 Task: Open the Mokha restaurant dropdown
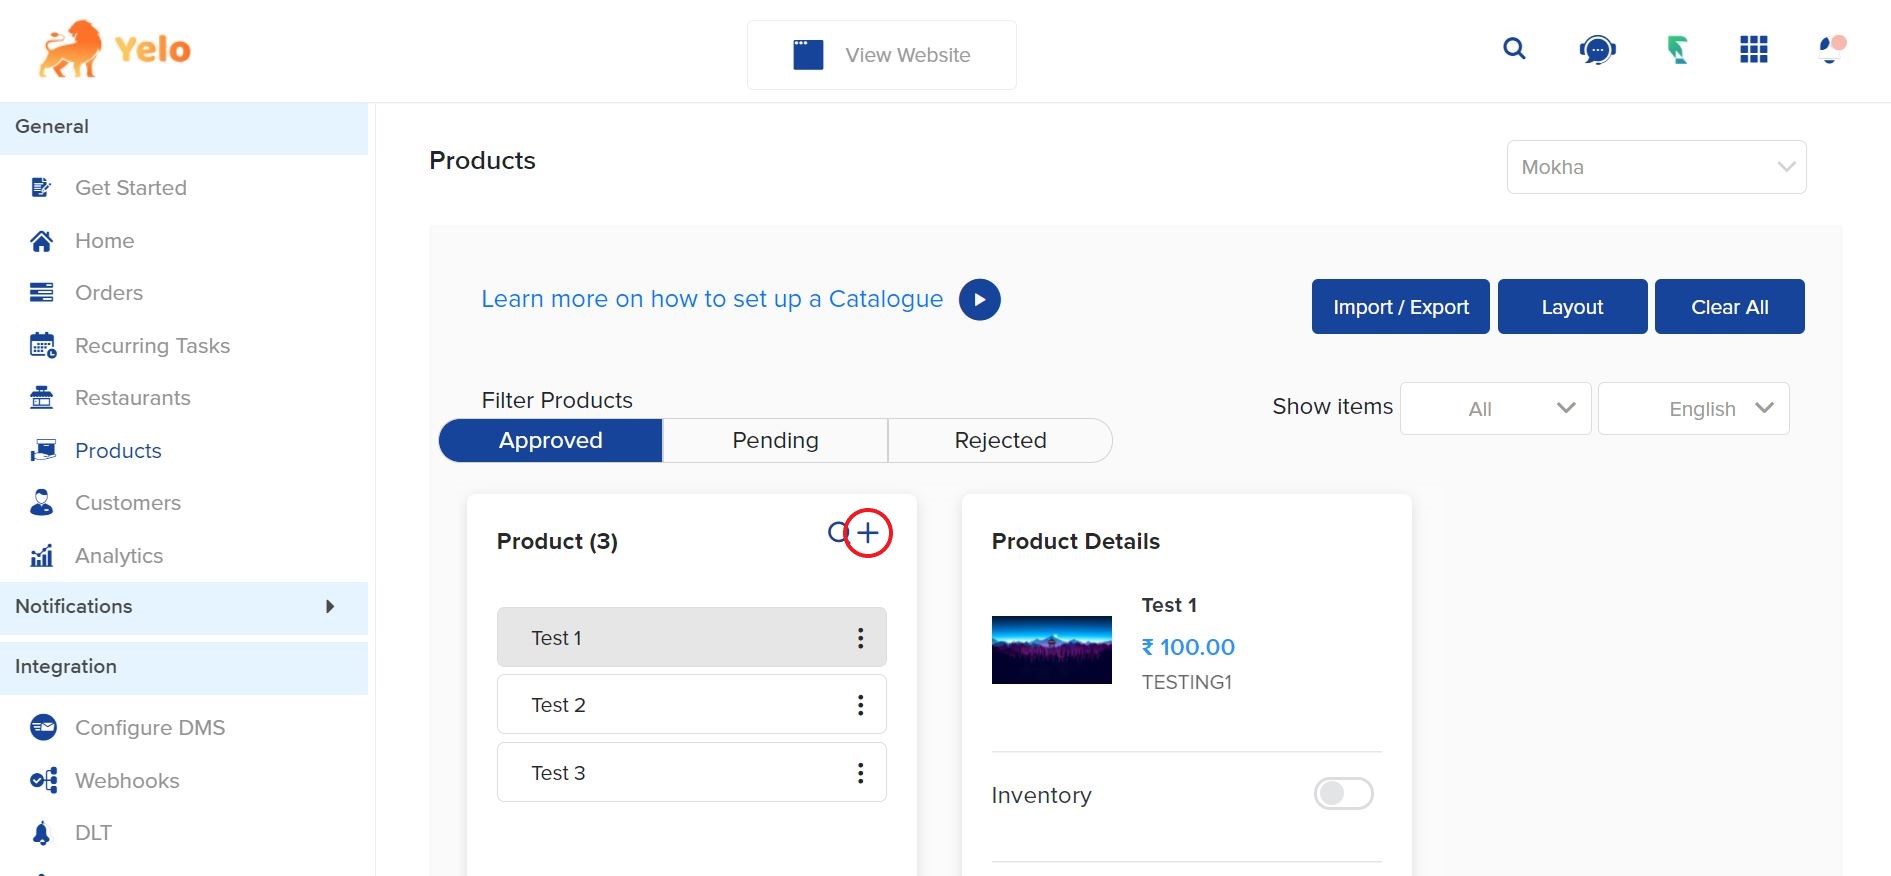click(1655, 167)
